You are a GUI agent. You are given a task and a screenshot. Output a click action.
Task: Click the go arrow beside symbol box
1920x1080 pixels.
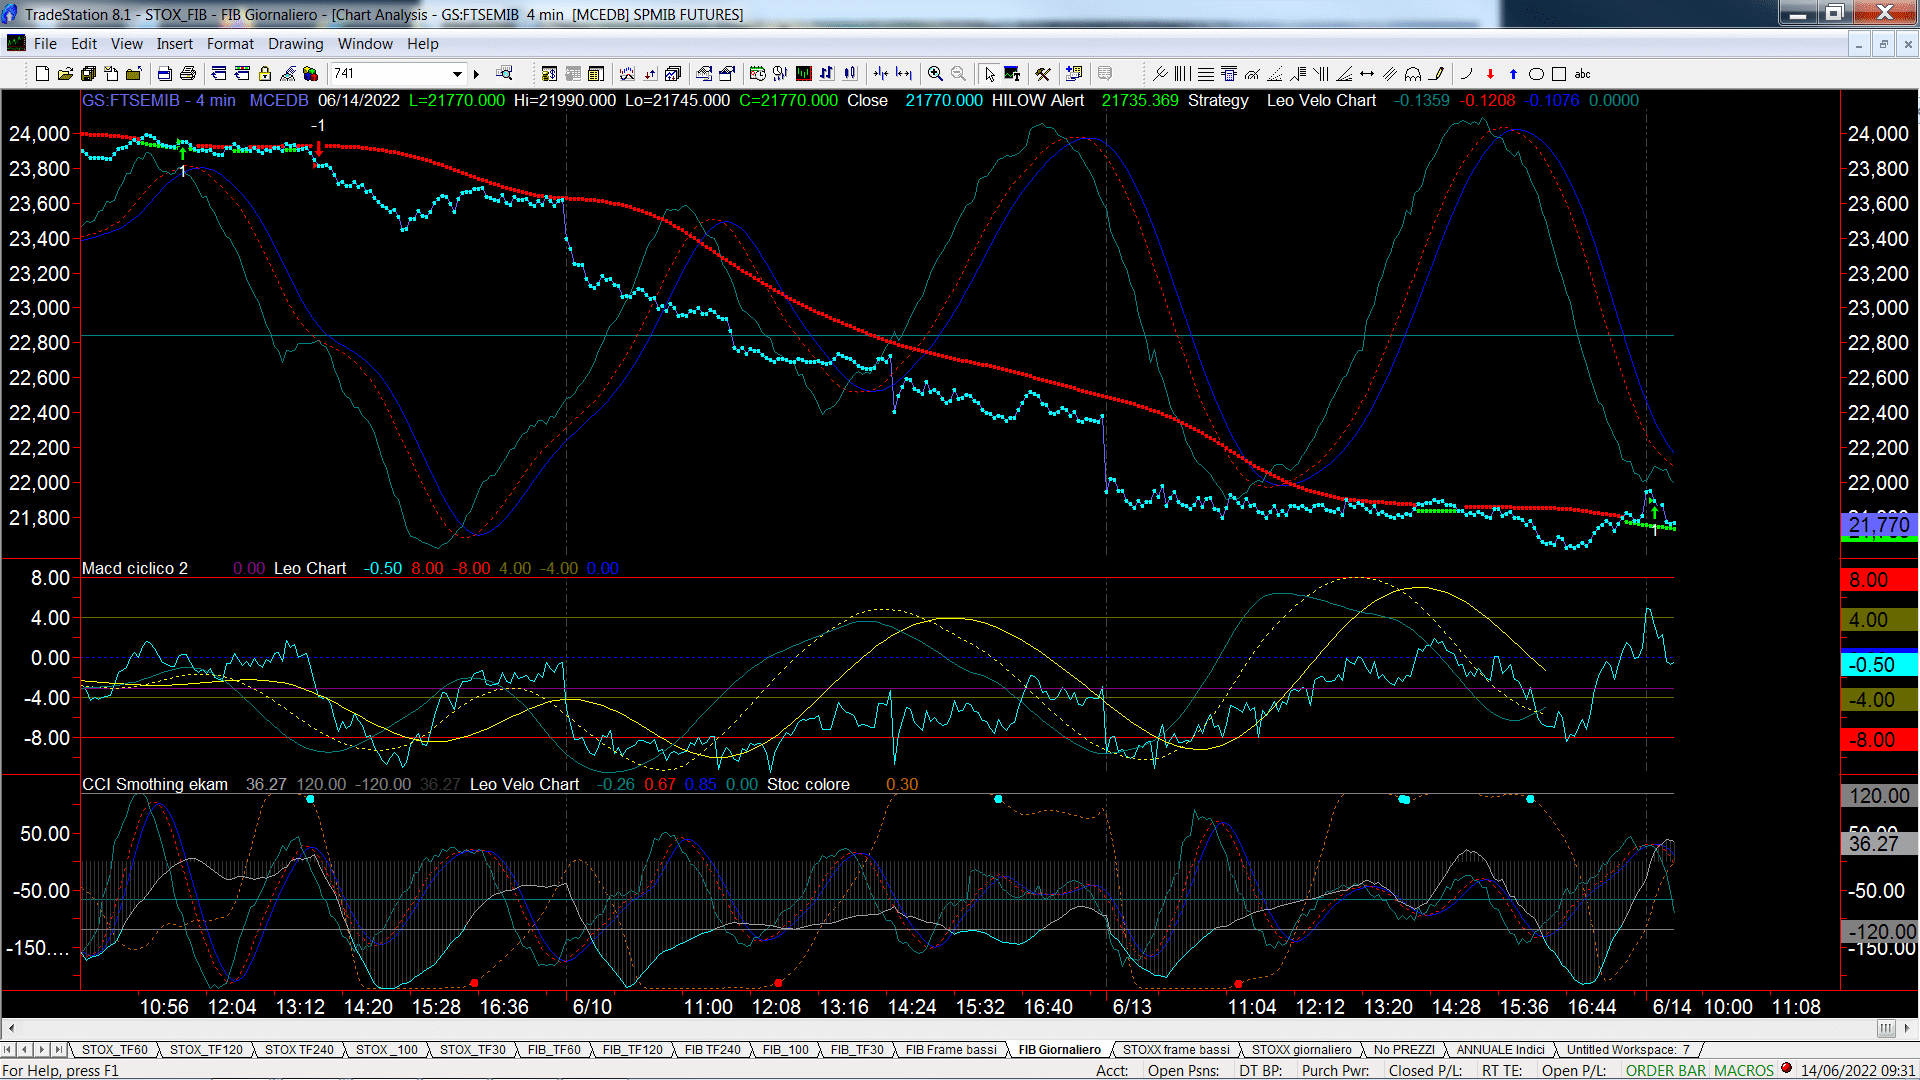(477, 73)
